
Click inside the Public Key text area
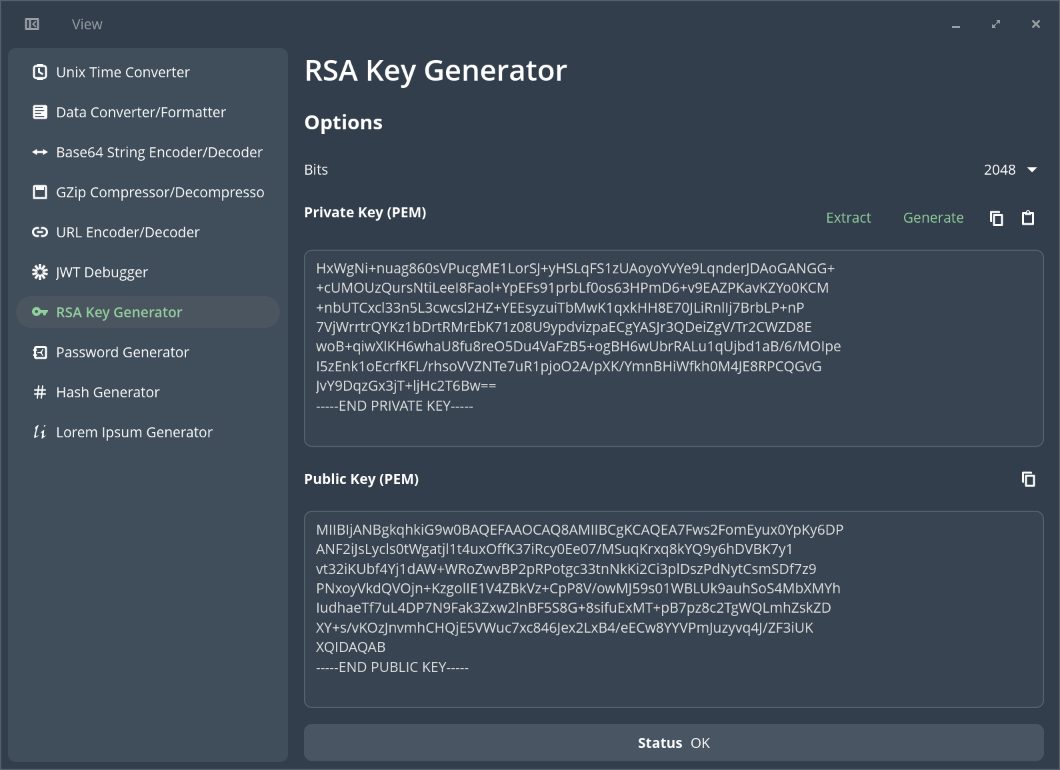click(x=673, y=609)
